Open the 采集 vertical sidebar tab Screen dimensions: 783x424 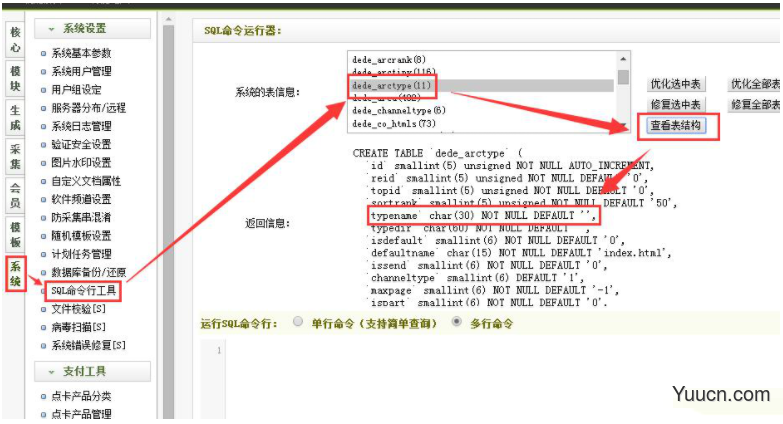pos(15,156)
